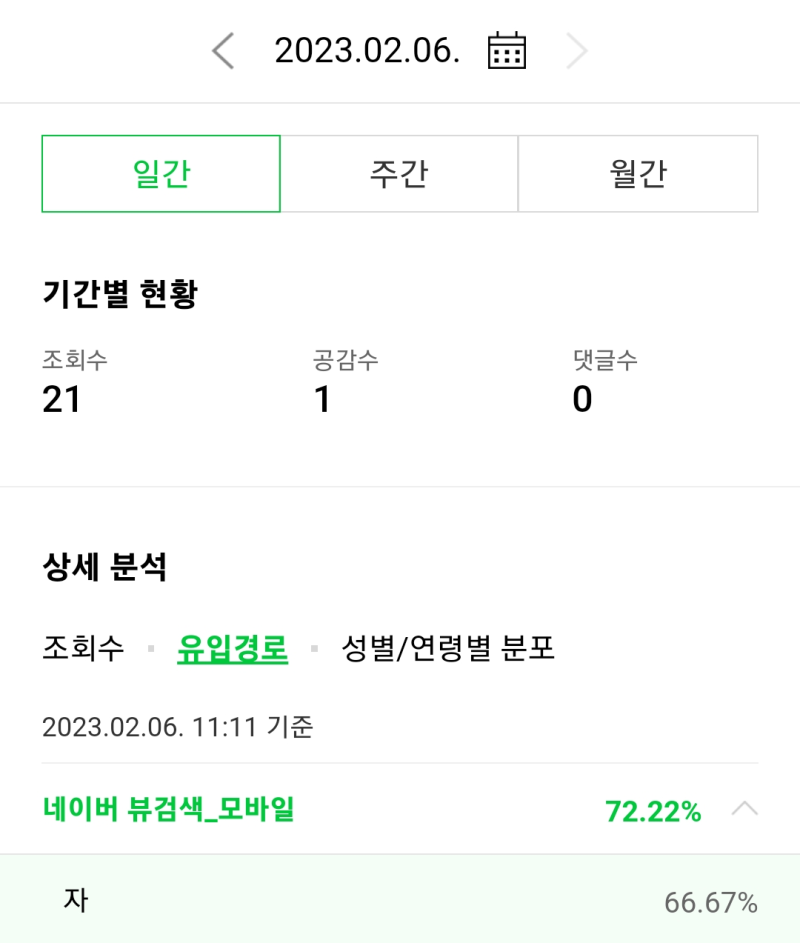800x943 pixels.
Task: Select the 일간 daily tab
Action: [161, 174]
